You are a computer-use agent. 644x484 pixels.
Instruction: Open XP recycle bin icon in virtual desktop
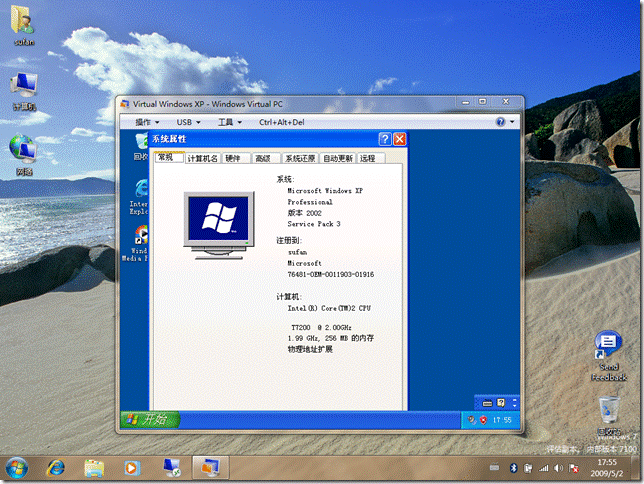tap(141, 146)
